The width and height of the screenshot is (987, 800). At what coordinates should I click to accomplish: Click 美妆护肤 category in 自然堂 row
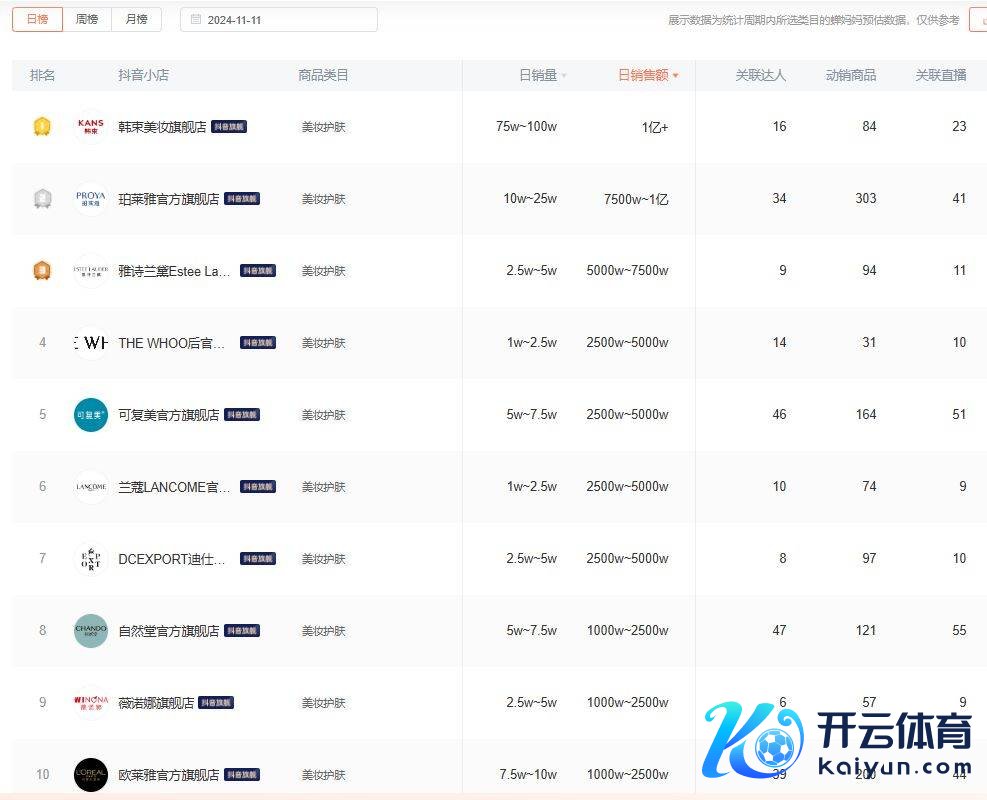tap(324, 631)
